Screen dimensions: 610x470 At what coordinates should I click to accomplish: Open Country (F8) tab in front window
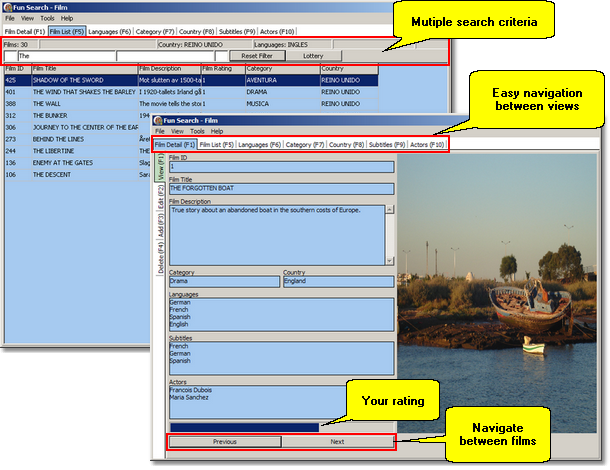tap(346, 145)
